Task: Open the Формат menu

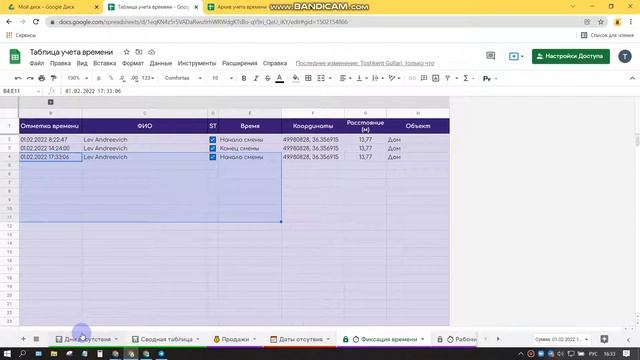Action: pyautogui.click(x=133, y=63)
